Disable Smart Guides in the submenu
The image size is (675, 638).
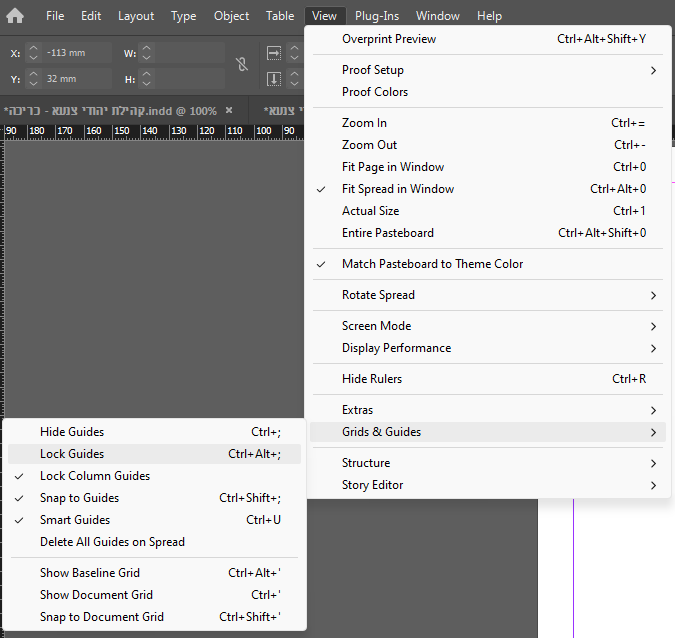(75, 520)
